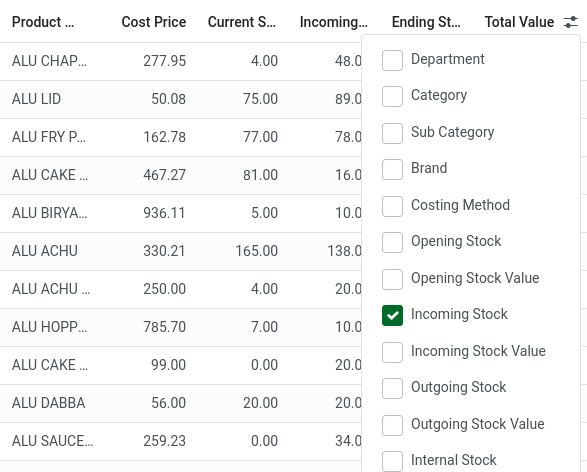Enable the Outgoing Stock checkbox
Screen dimensions: 587x472
point(392,388)
